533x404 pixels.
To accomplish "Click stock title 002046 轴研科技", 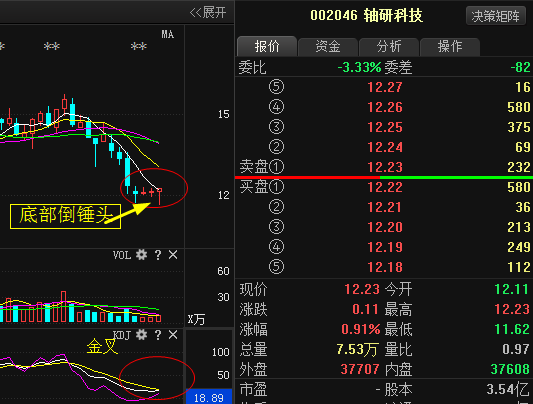I will (x=366, y=15).
